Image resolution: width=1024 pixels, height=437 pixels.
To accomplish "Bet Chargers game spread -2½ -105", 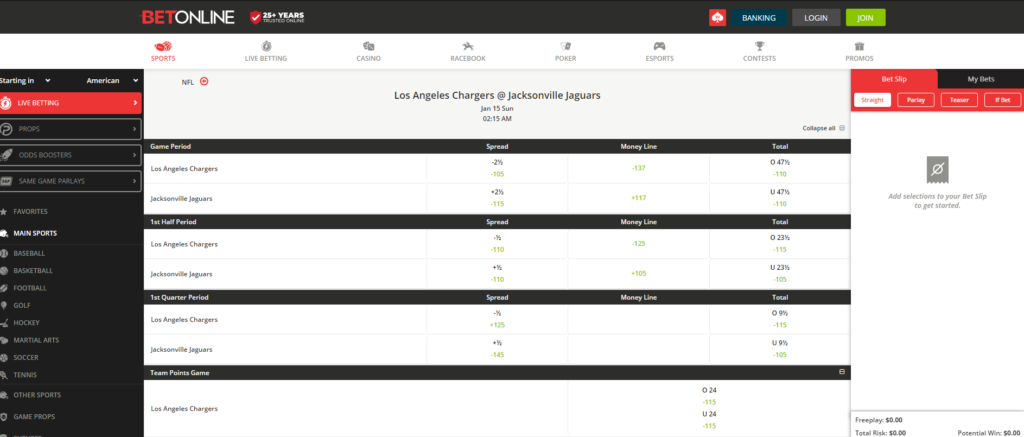I will click(x=497, y=169).
